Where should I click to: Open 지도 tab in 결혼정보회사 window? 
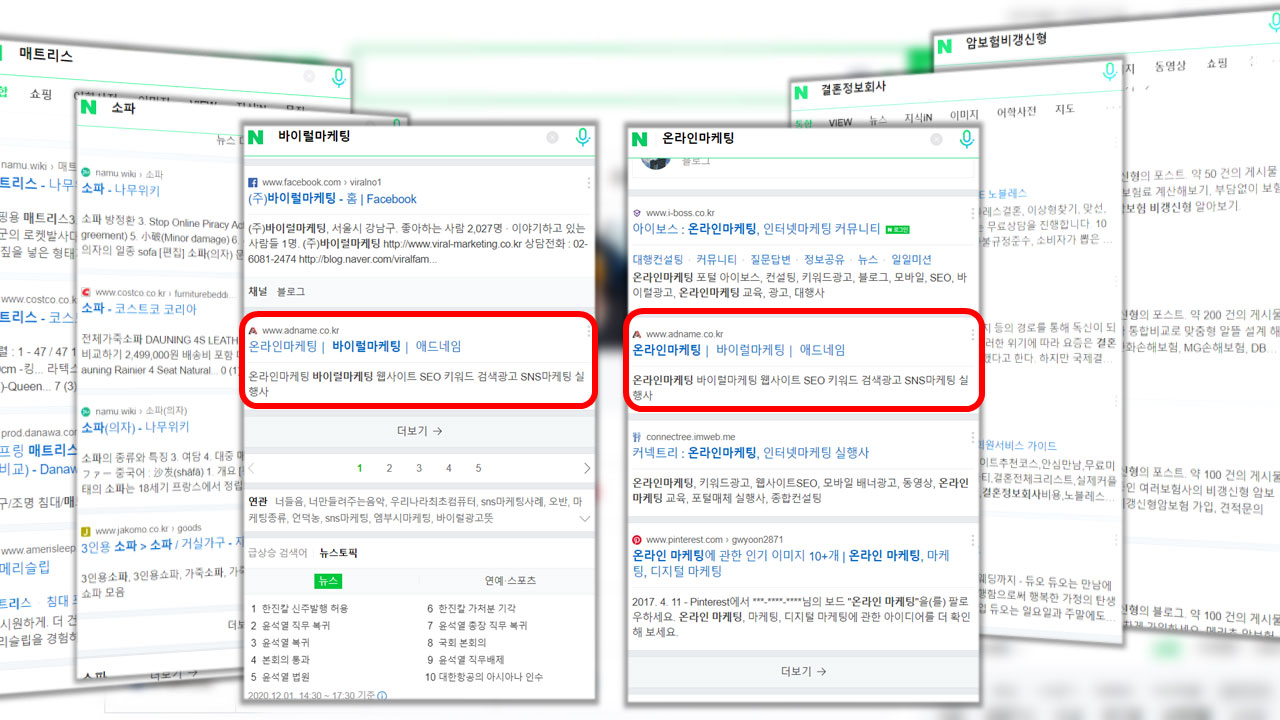[x=1064, y=109]
